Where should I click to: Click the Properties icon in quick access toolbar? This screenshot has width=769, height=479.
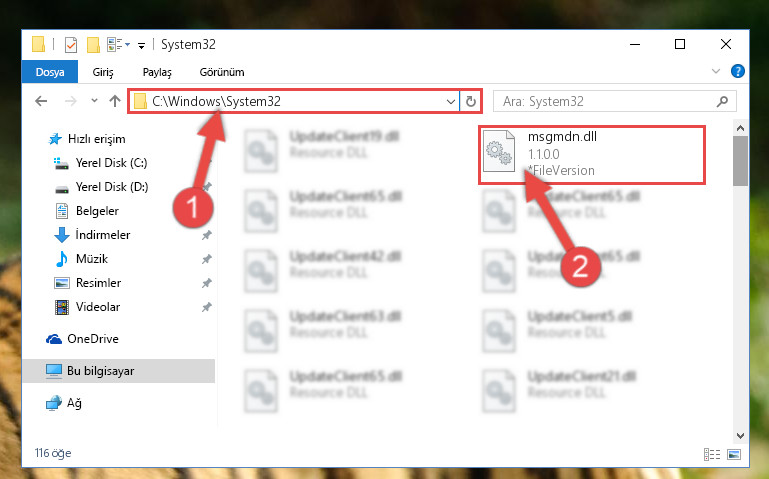tap(71, 45)
